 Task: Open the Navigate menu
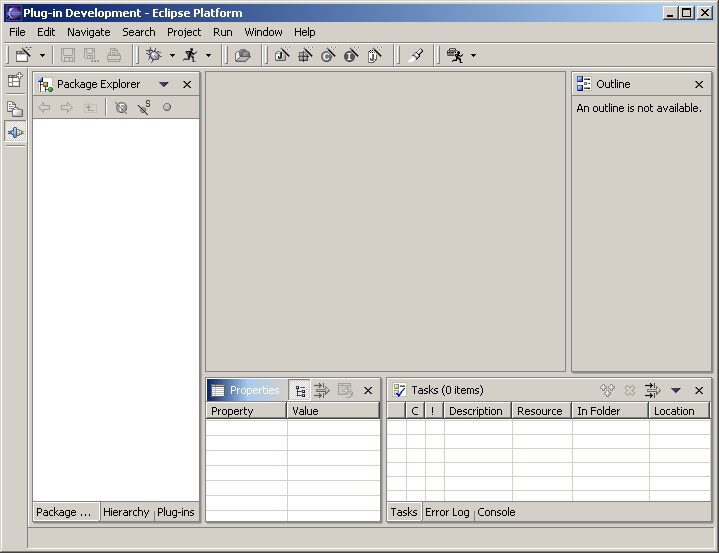click(x=88, y=32)
